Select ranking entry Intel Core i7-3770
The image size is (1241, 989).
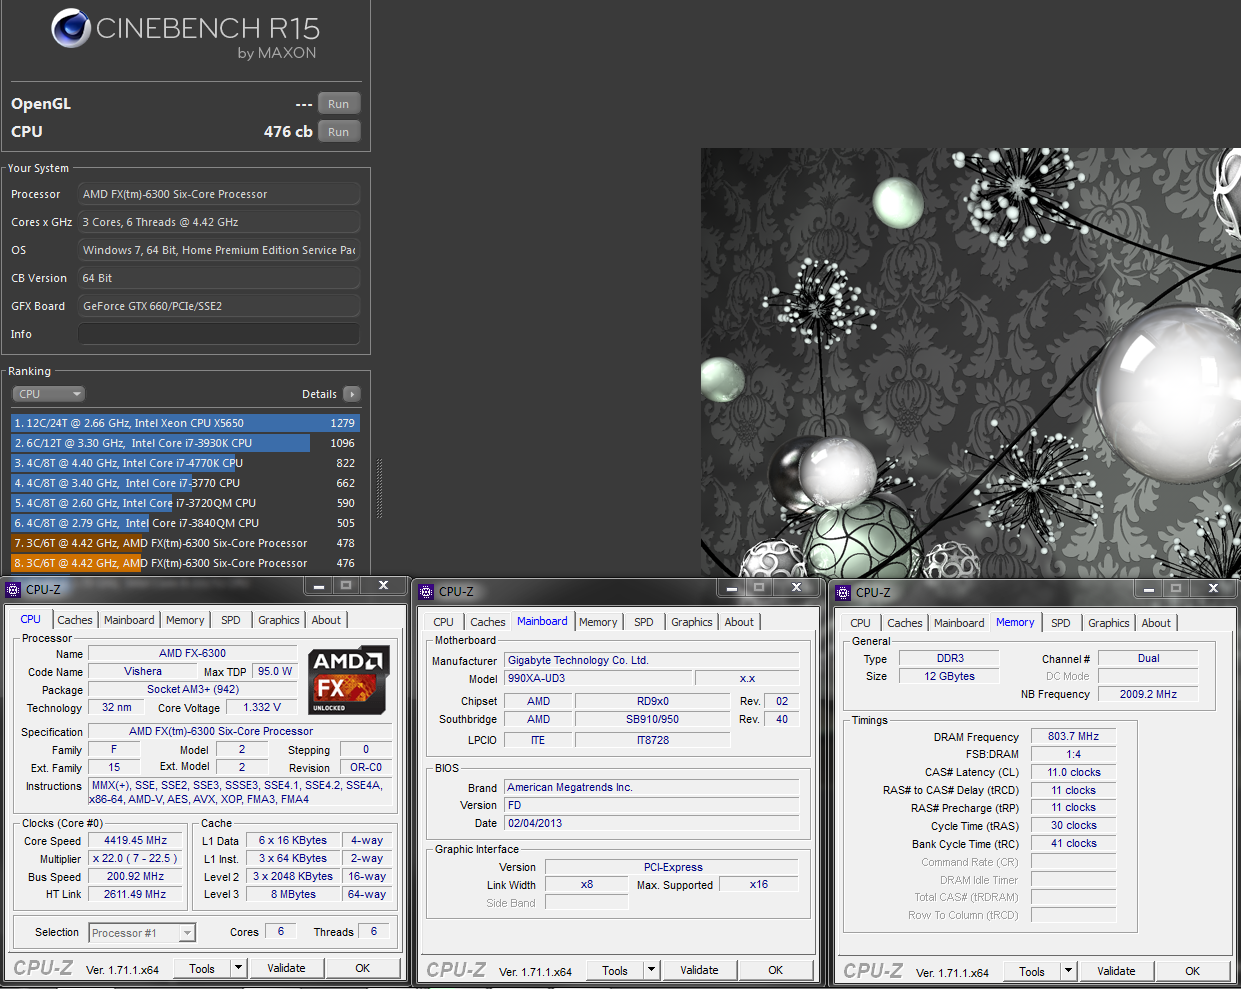(185, 483)
